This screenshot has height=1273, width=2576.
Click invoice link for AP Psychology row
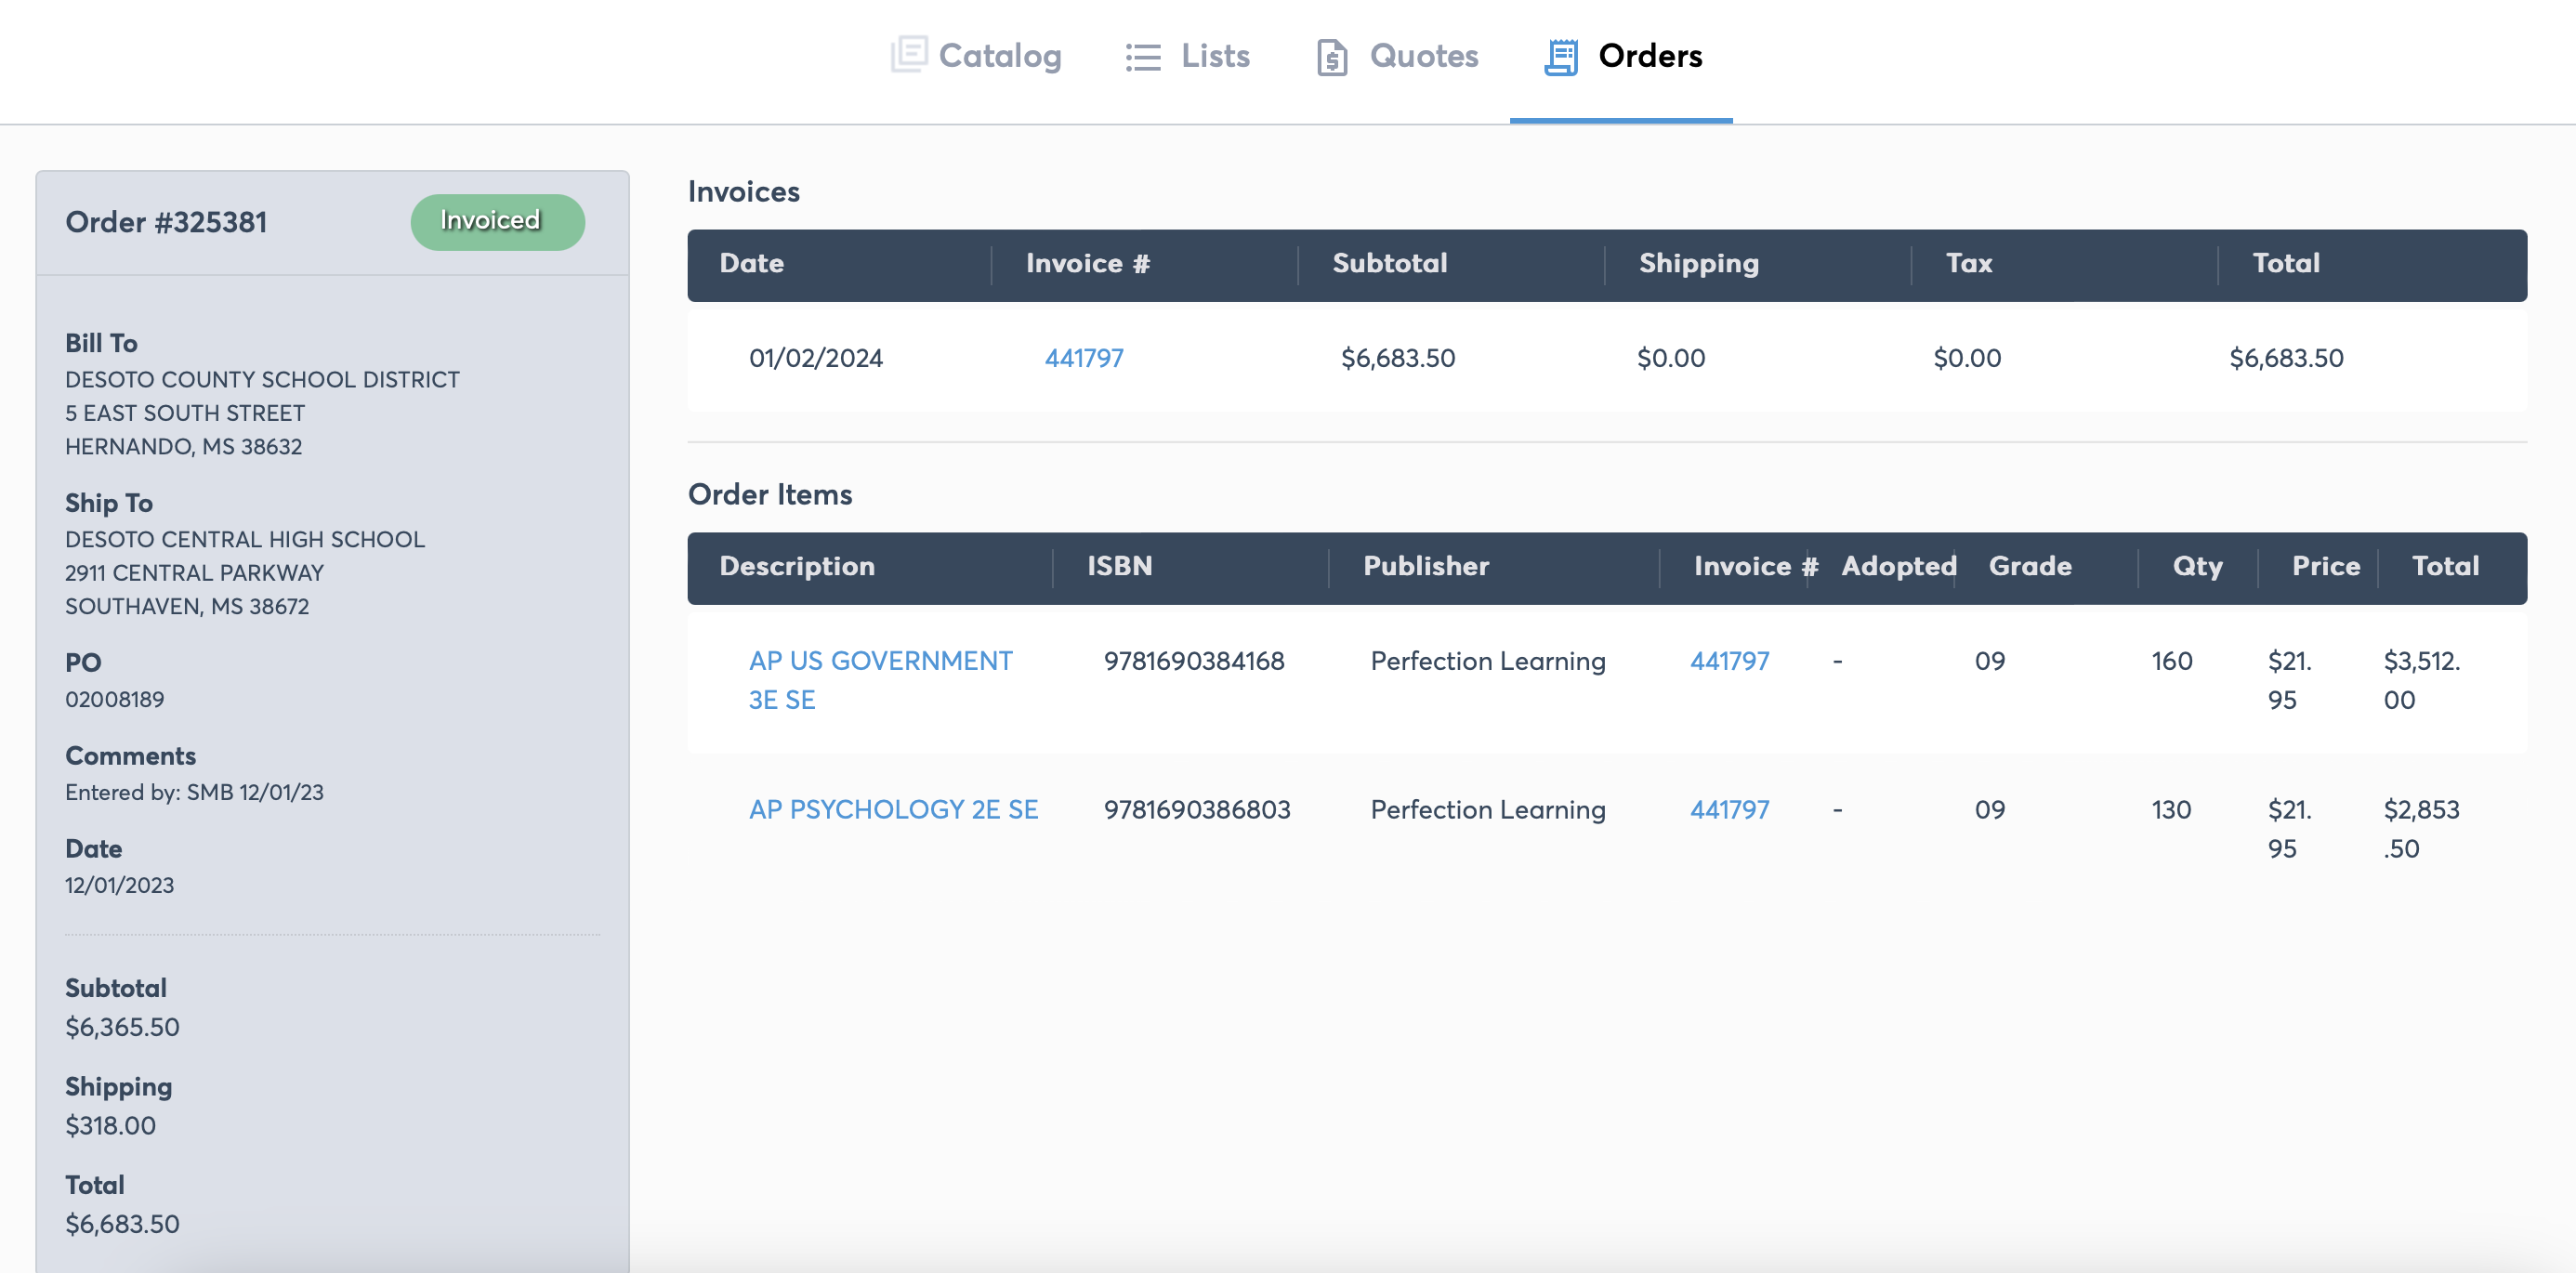tap(1729, 809)
